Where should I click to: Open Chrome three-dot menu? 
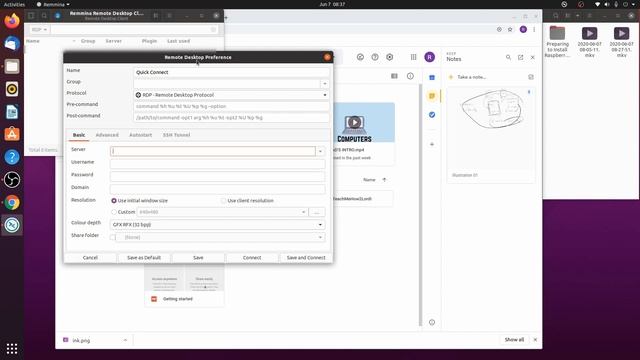pos(534,29)
